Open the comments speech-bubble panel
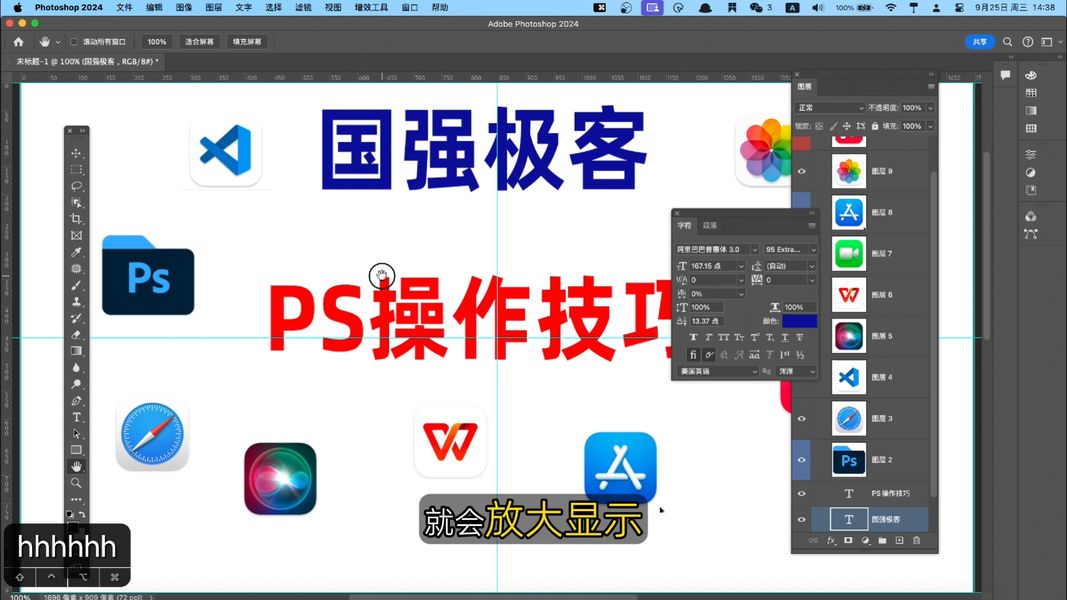Screen dimensions: 1067x600 pos(1005,76)
